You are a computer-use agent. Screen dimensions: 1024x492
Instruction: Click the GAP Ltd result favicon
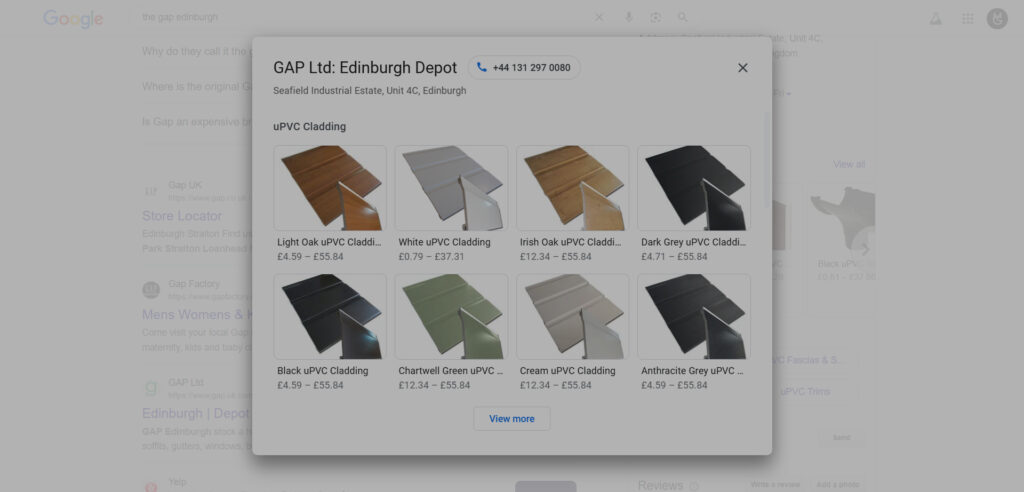click(151, 389)
